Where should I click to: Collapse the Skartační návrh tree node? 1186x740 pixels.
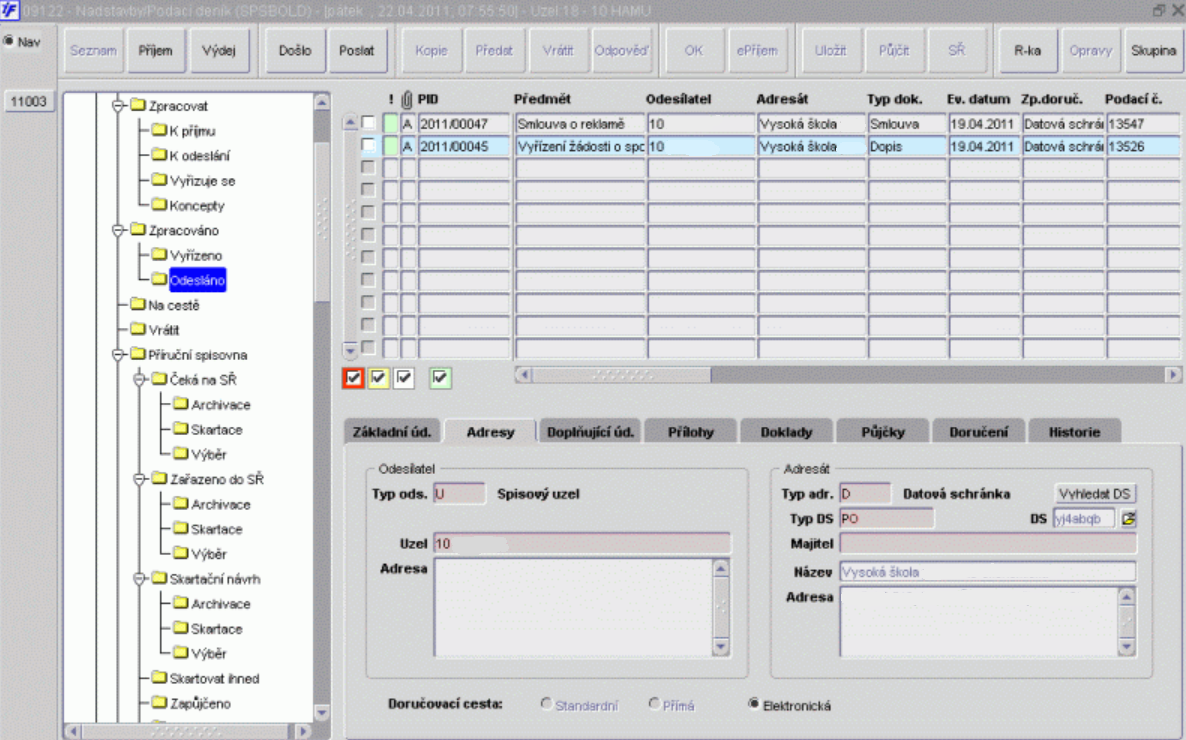coord(139,579)
